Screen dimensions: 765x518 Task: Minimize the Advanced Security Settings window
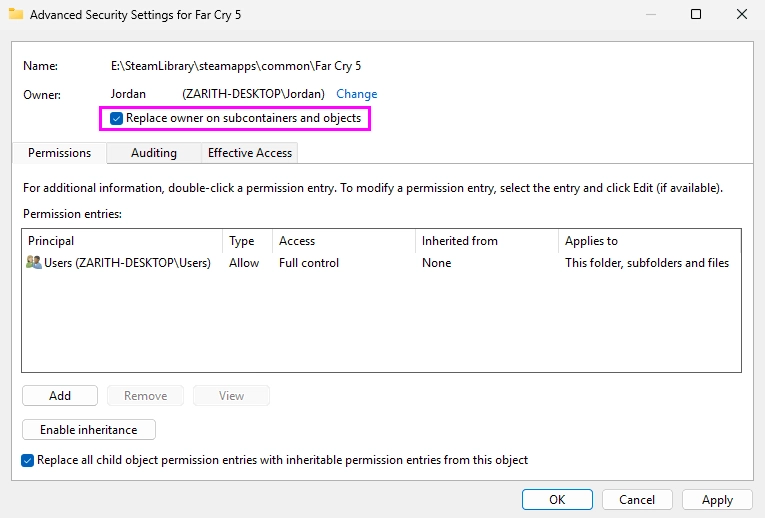[651, 14]
